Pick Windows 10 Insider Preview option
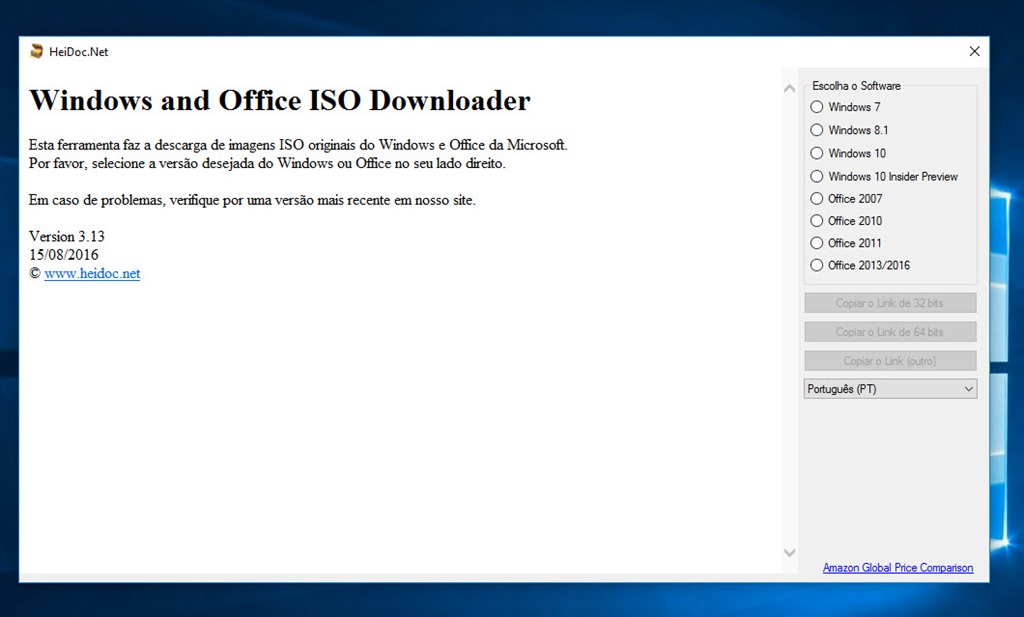Viewport: 1024px width, 617px height. pyautogui.click(x=817, y=176)
